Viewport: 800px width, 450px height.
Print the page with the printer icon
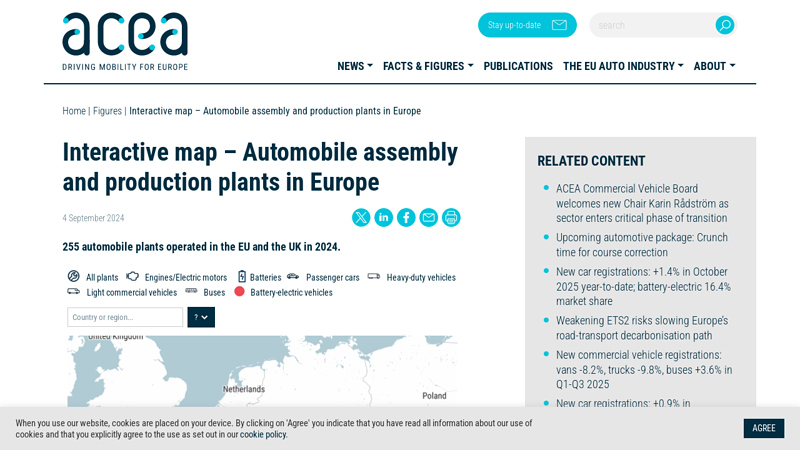click(x=451, y=218)
